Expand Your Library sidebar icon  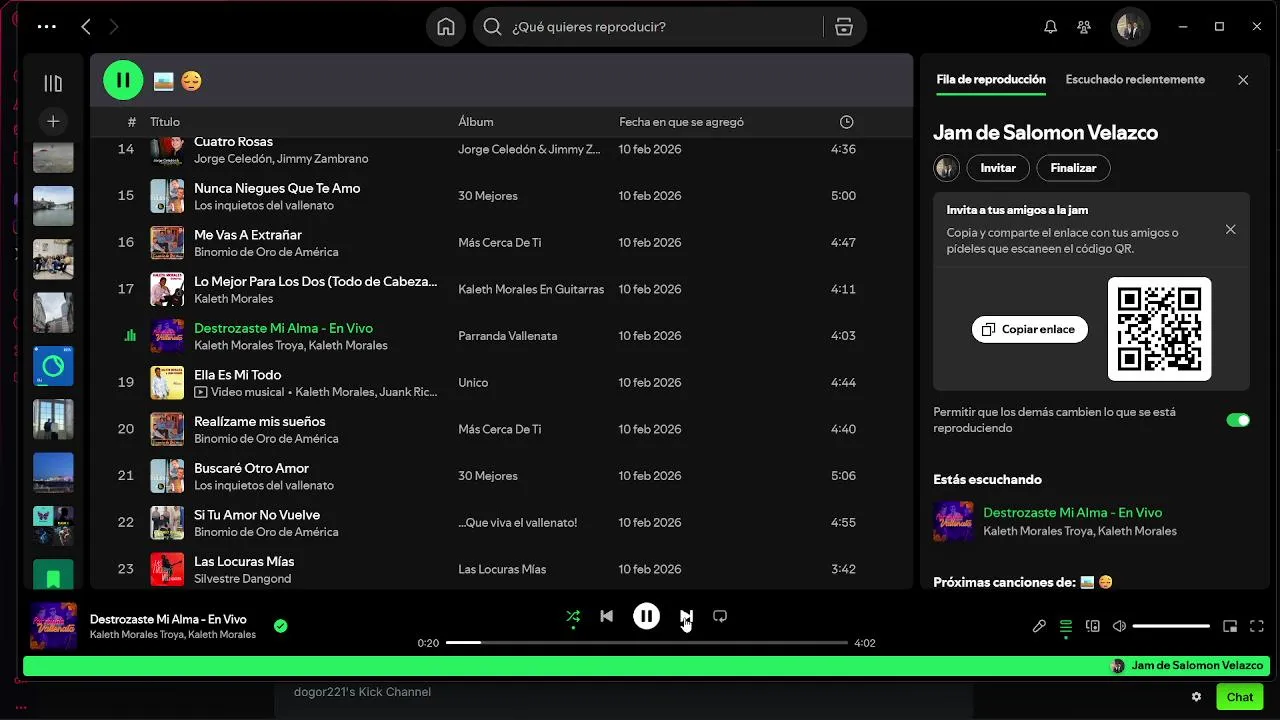click(53, 83)
